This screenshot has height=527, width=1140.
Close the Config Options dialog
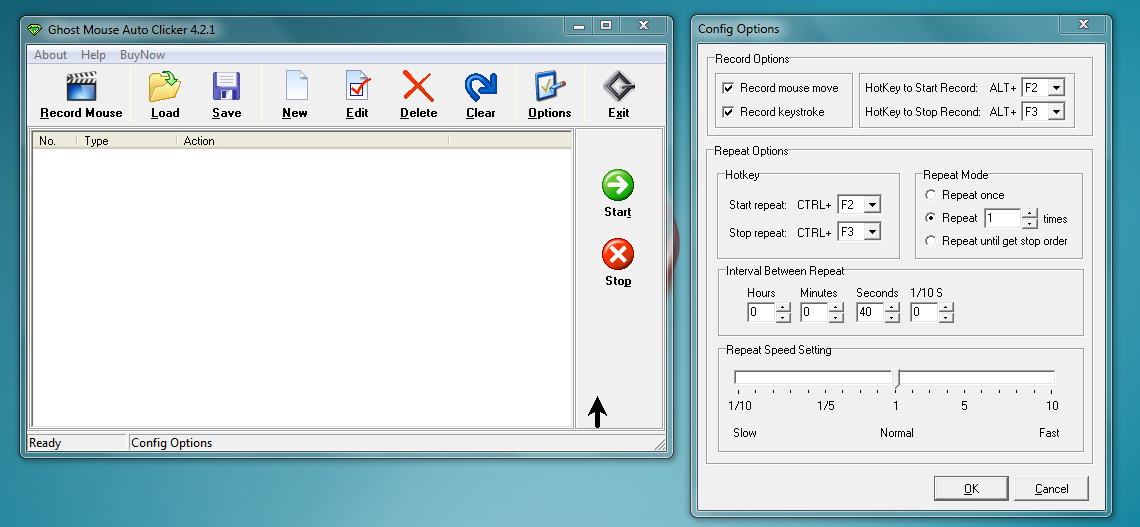click(1083, 25)
